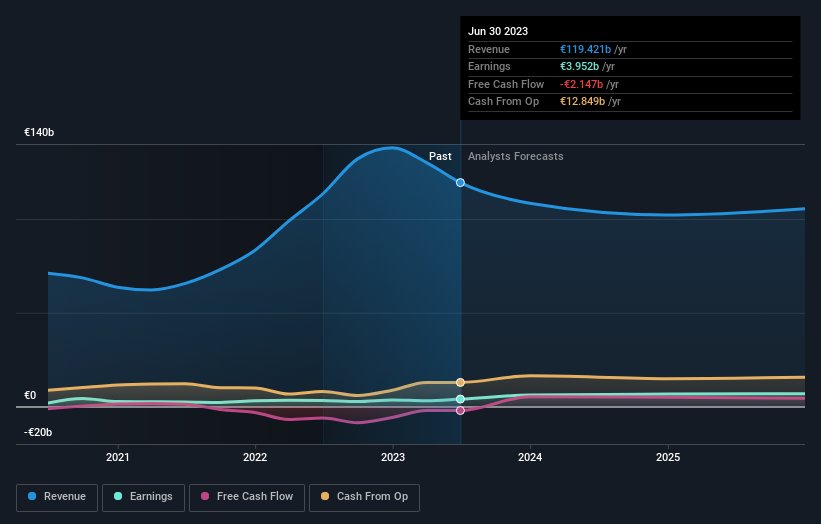Viewport: 821px width, 524px height.
Task: Click the 2024 x-axis label
Action: (x=530, y=458)
